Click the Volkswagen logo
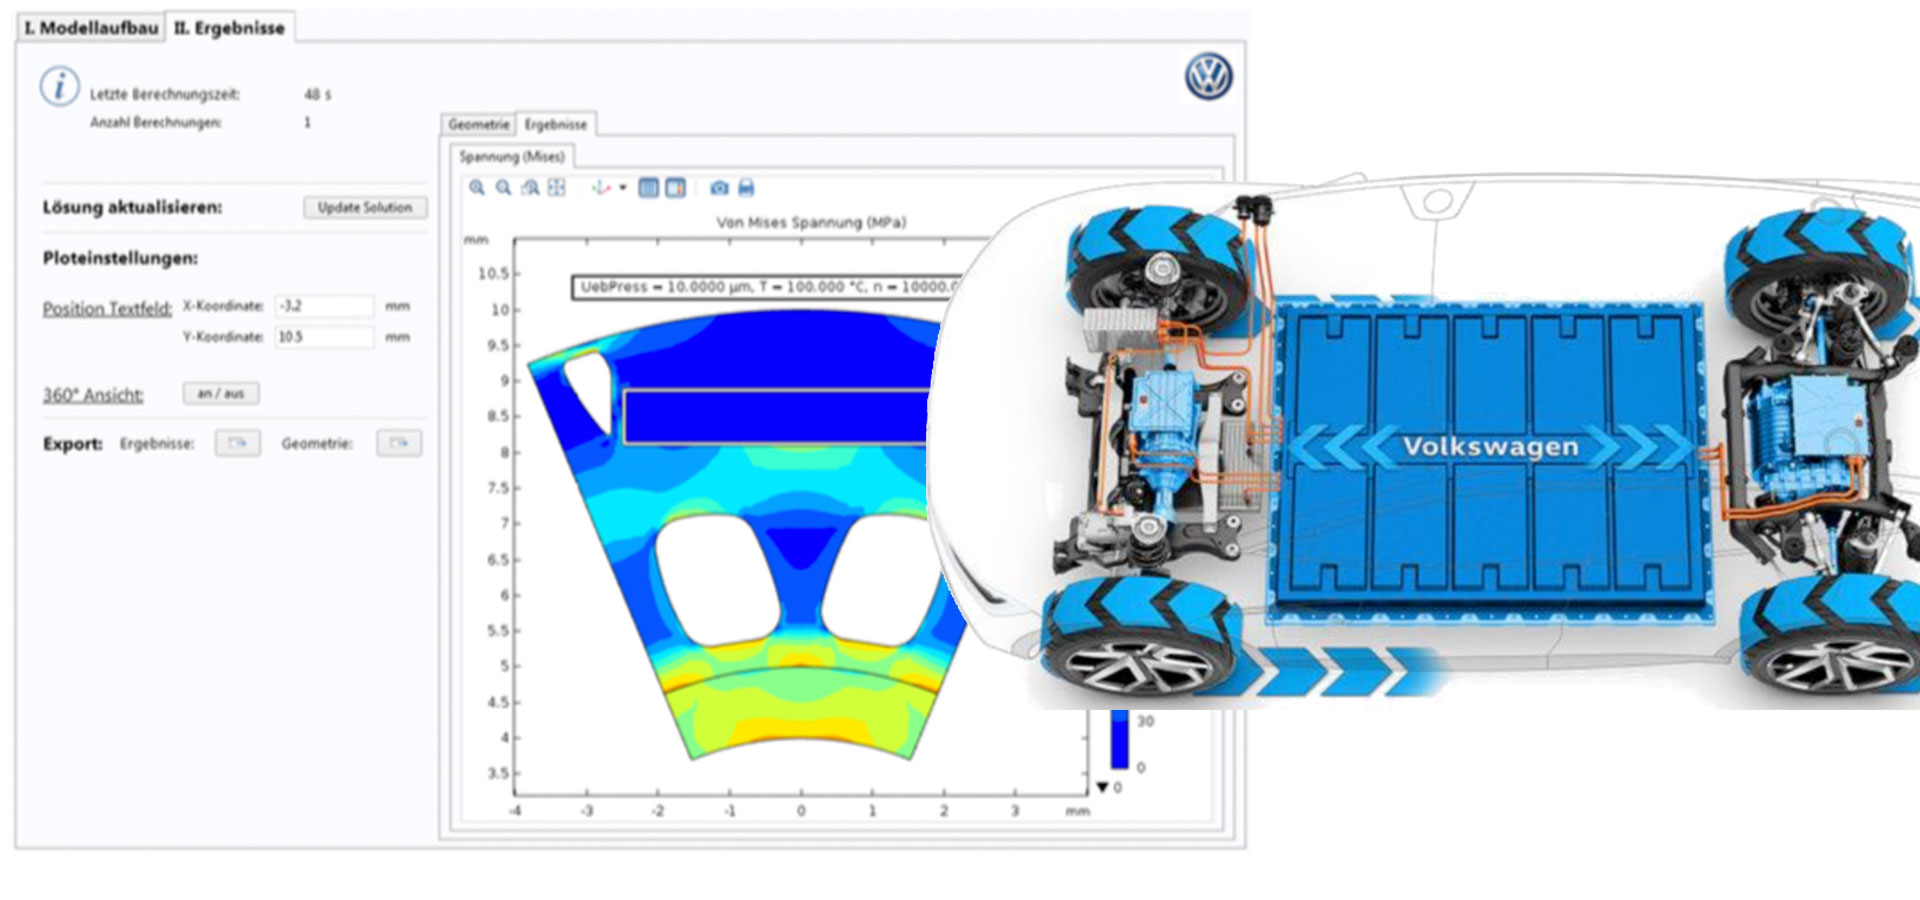 point(1208,77)
